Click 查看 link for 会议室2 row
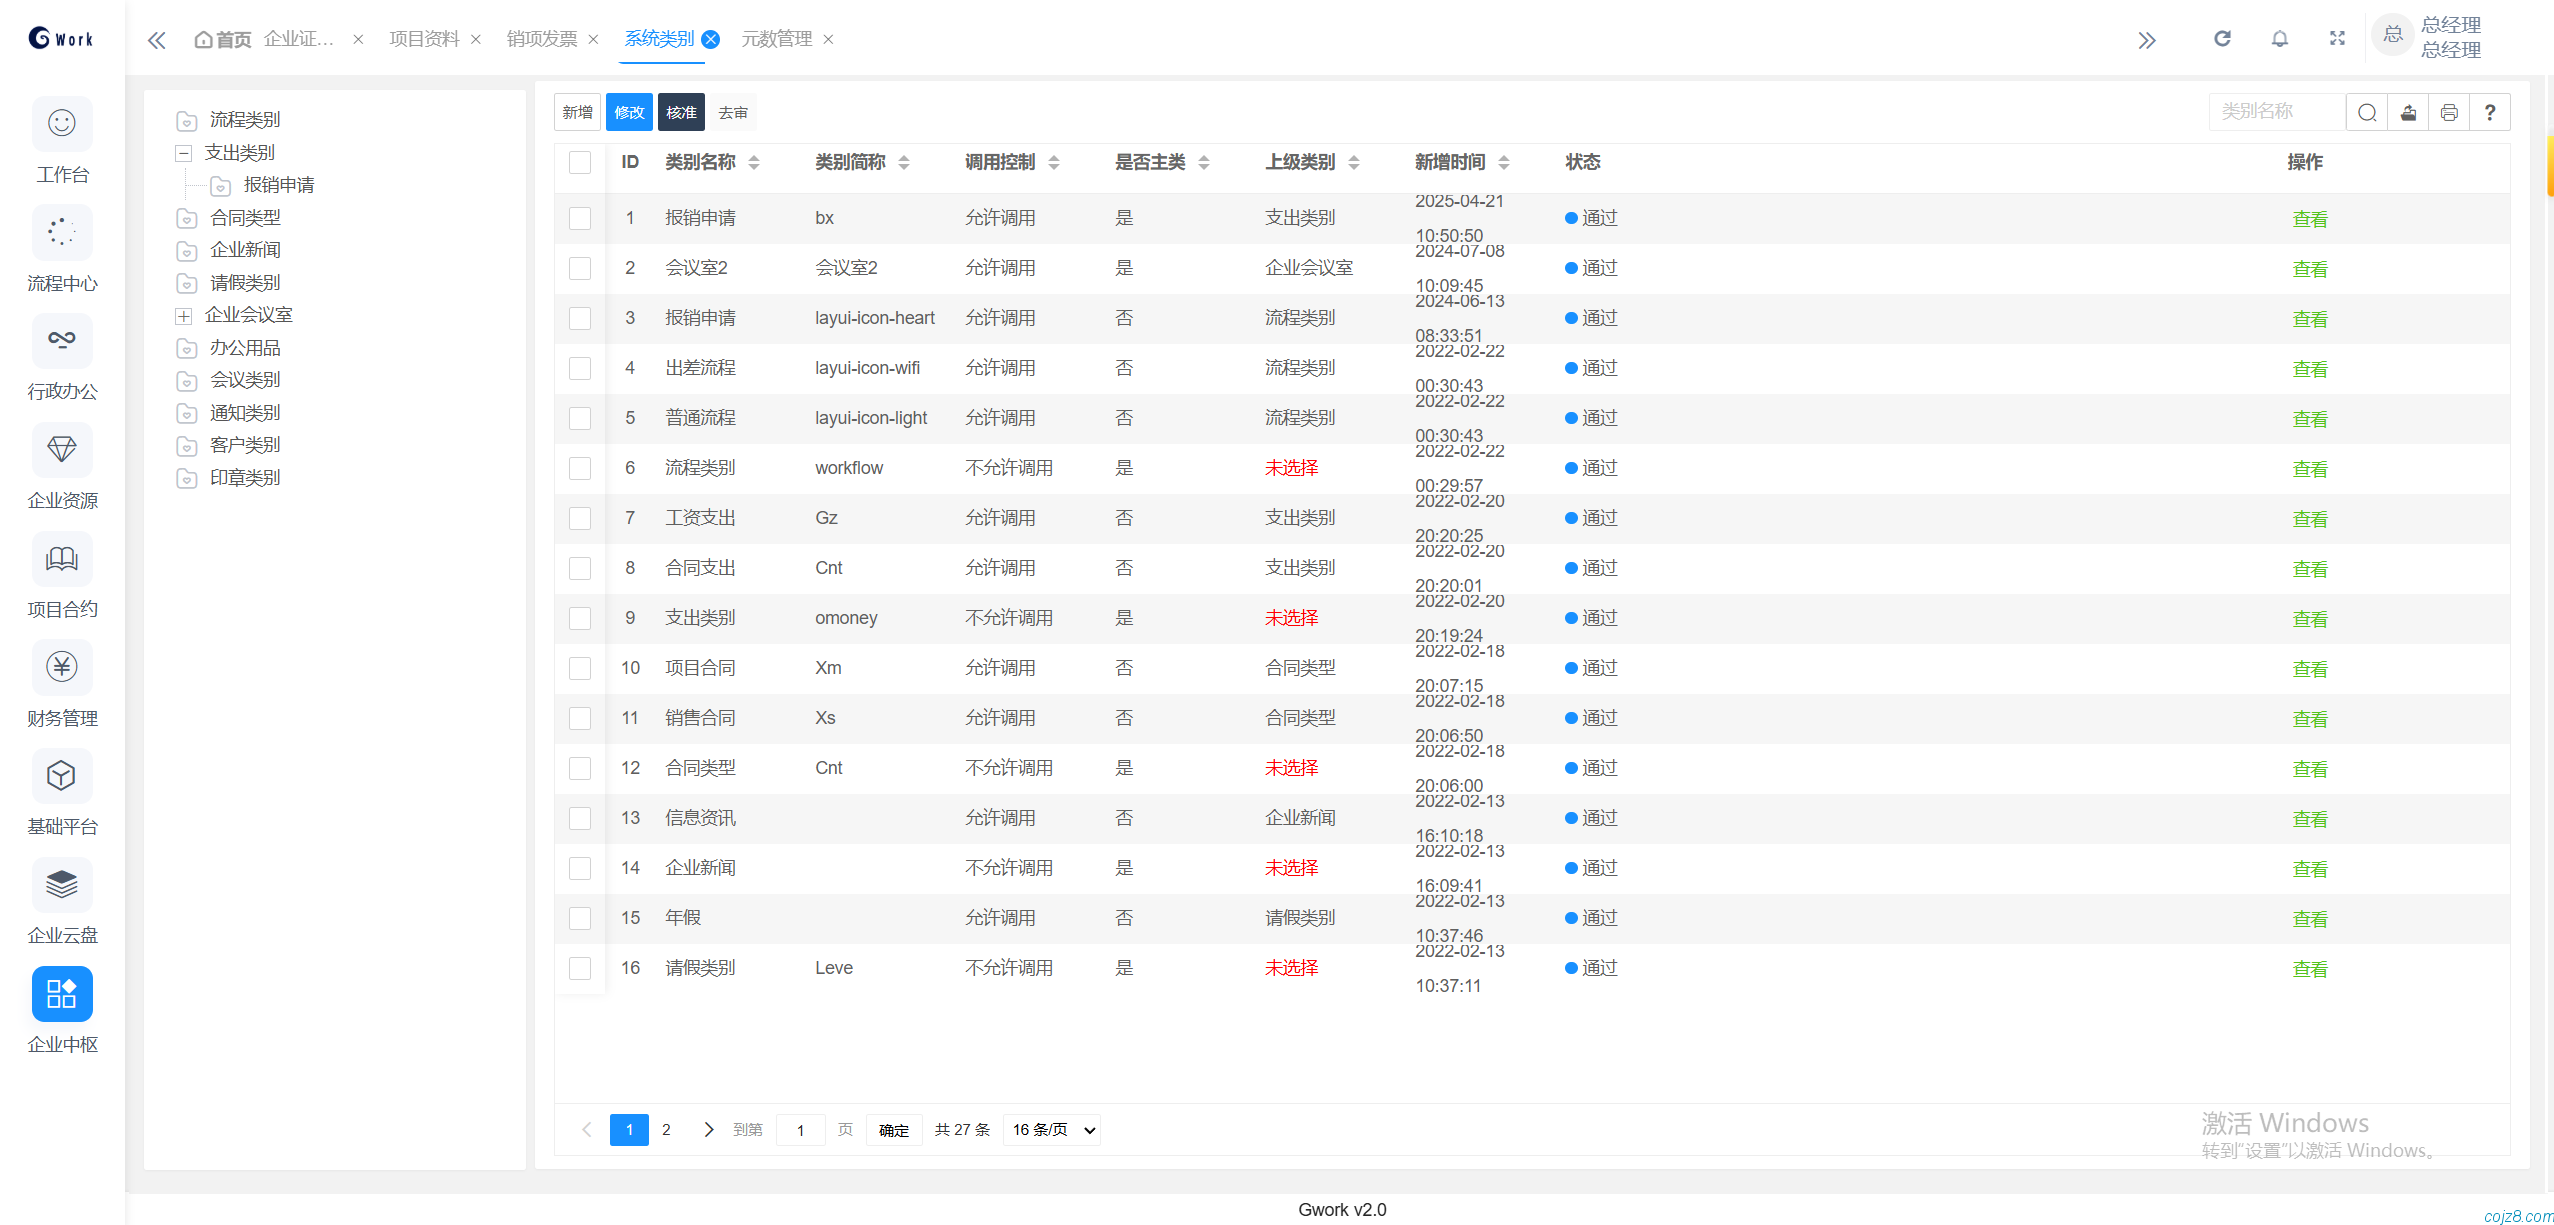This screenshot has height=1225, width=2554. 2309,269
